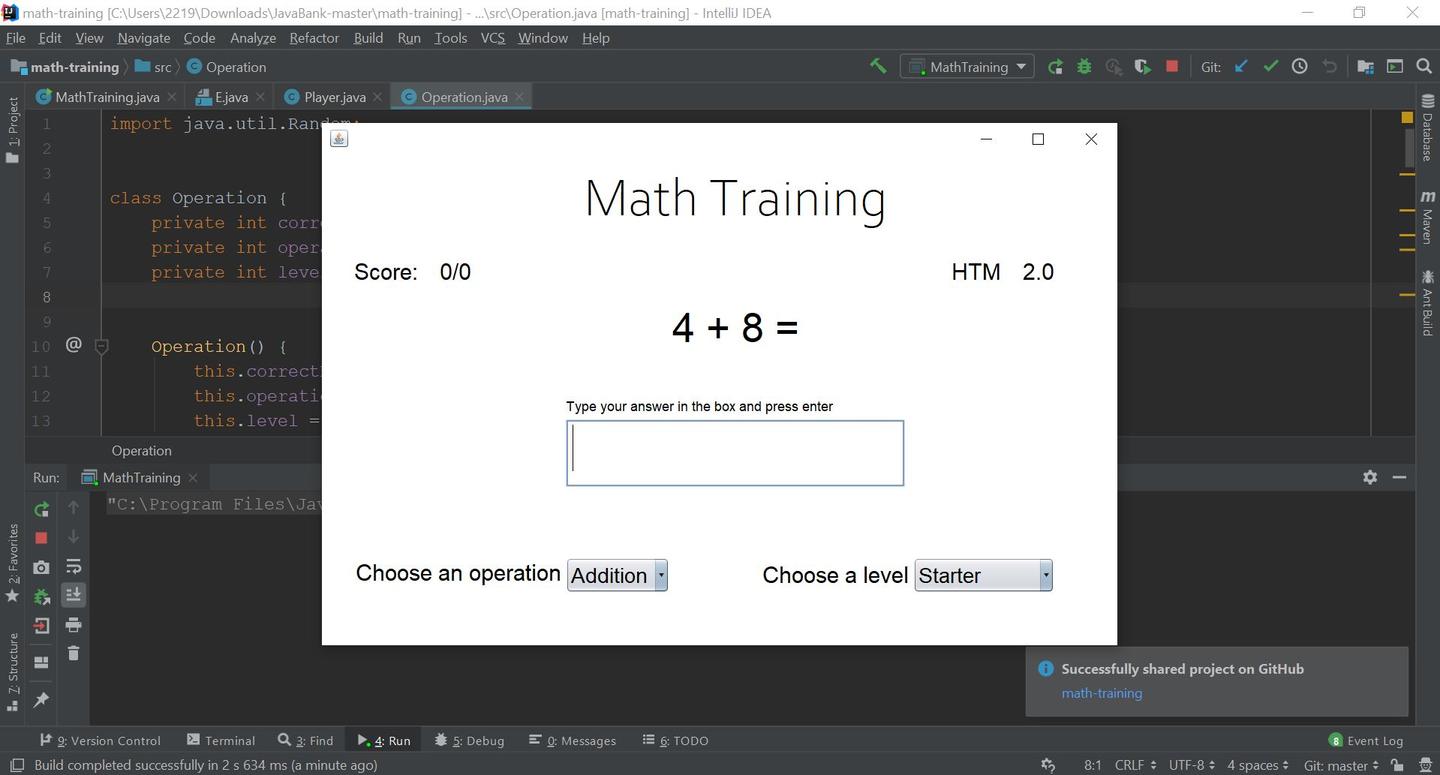Click the src breadcrumb in navigation bar
This screenshot has height=775, width=1440.
tap(153, 67)
